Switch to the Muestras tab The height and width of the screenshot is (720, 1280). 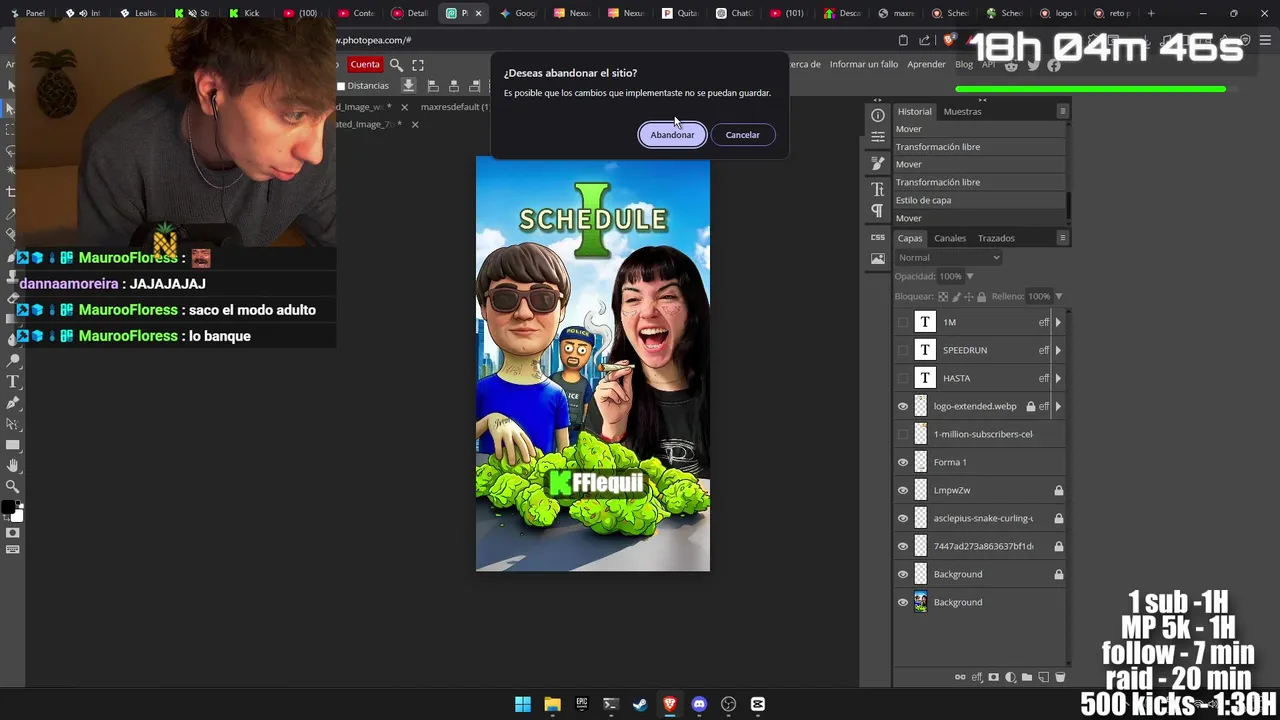pos(962,111)
